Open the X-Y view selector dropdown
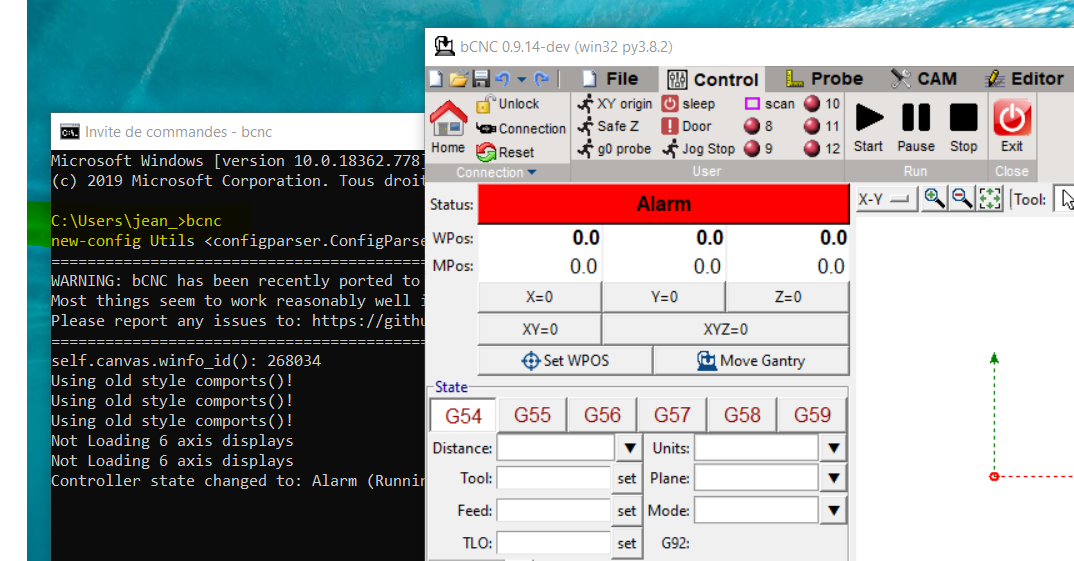The width and height of the screenshot is (1074, 561). (886, 199)
